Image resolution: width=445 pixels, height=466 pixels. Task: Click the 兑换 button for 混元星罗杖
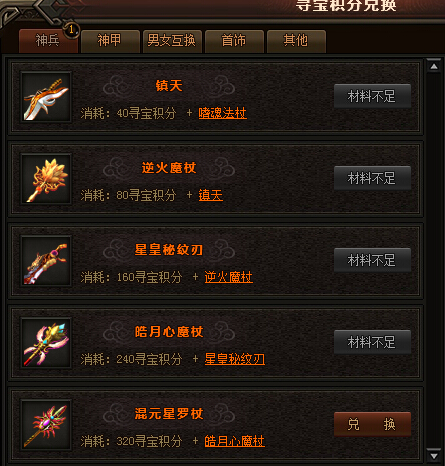point(372,424)
